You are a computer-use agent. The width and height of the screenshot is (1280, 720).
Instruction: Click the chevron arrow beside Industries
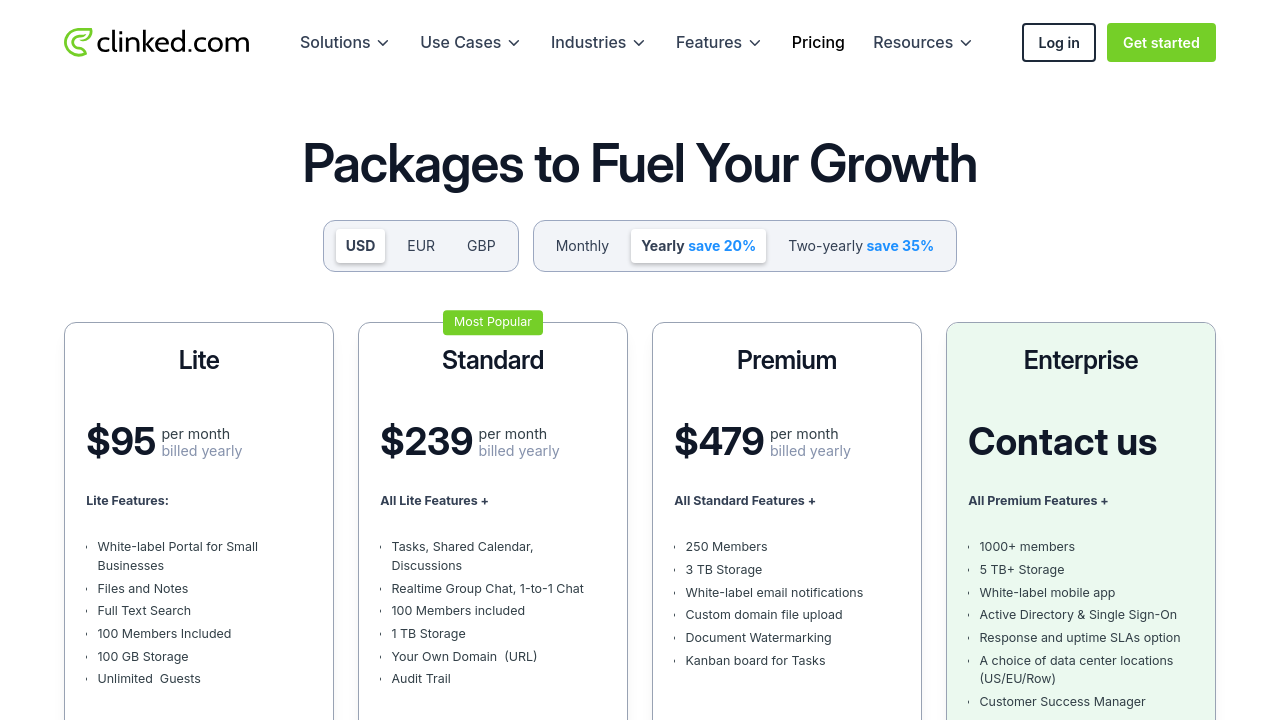click(x=639, y=43)
